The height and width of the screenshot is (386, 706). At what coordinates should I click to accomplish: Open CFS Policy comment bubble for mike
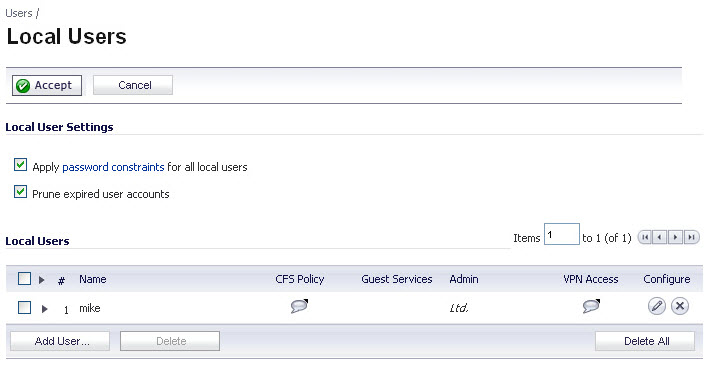[x=299, y=306]
